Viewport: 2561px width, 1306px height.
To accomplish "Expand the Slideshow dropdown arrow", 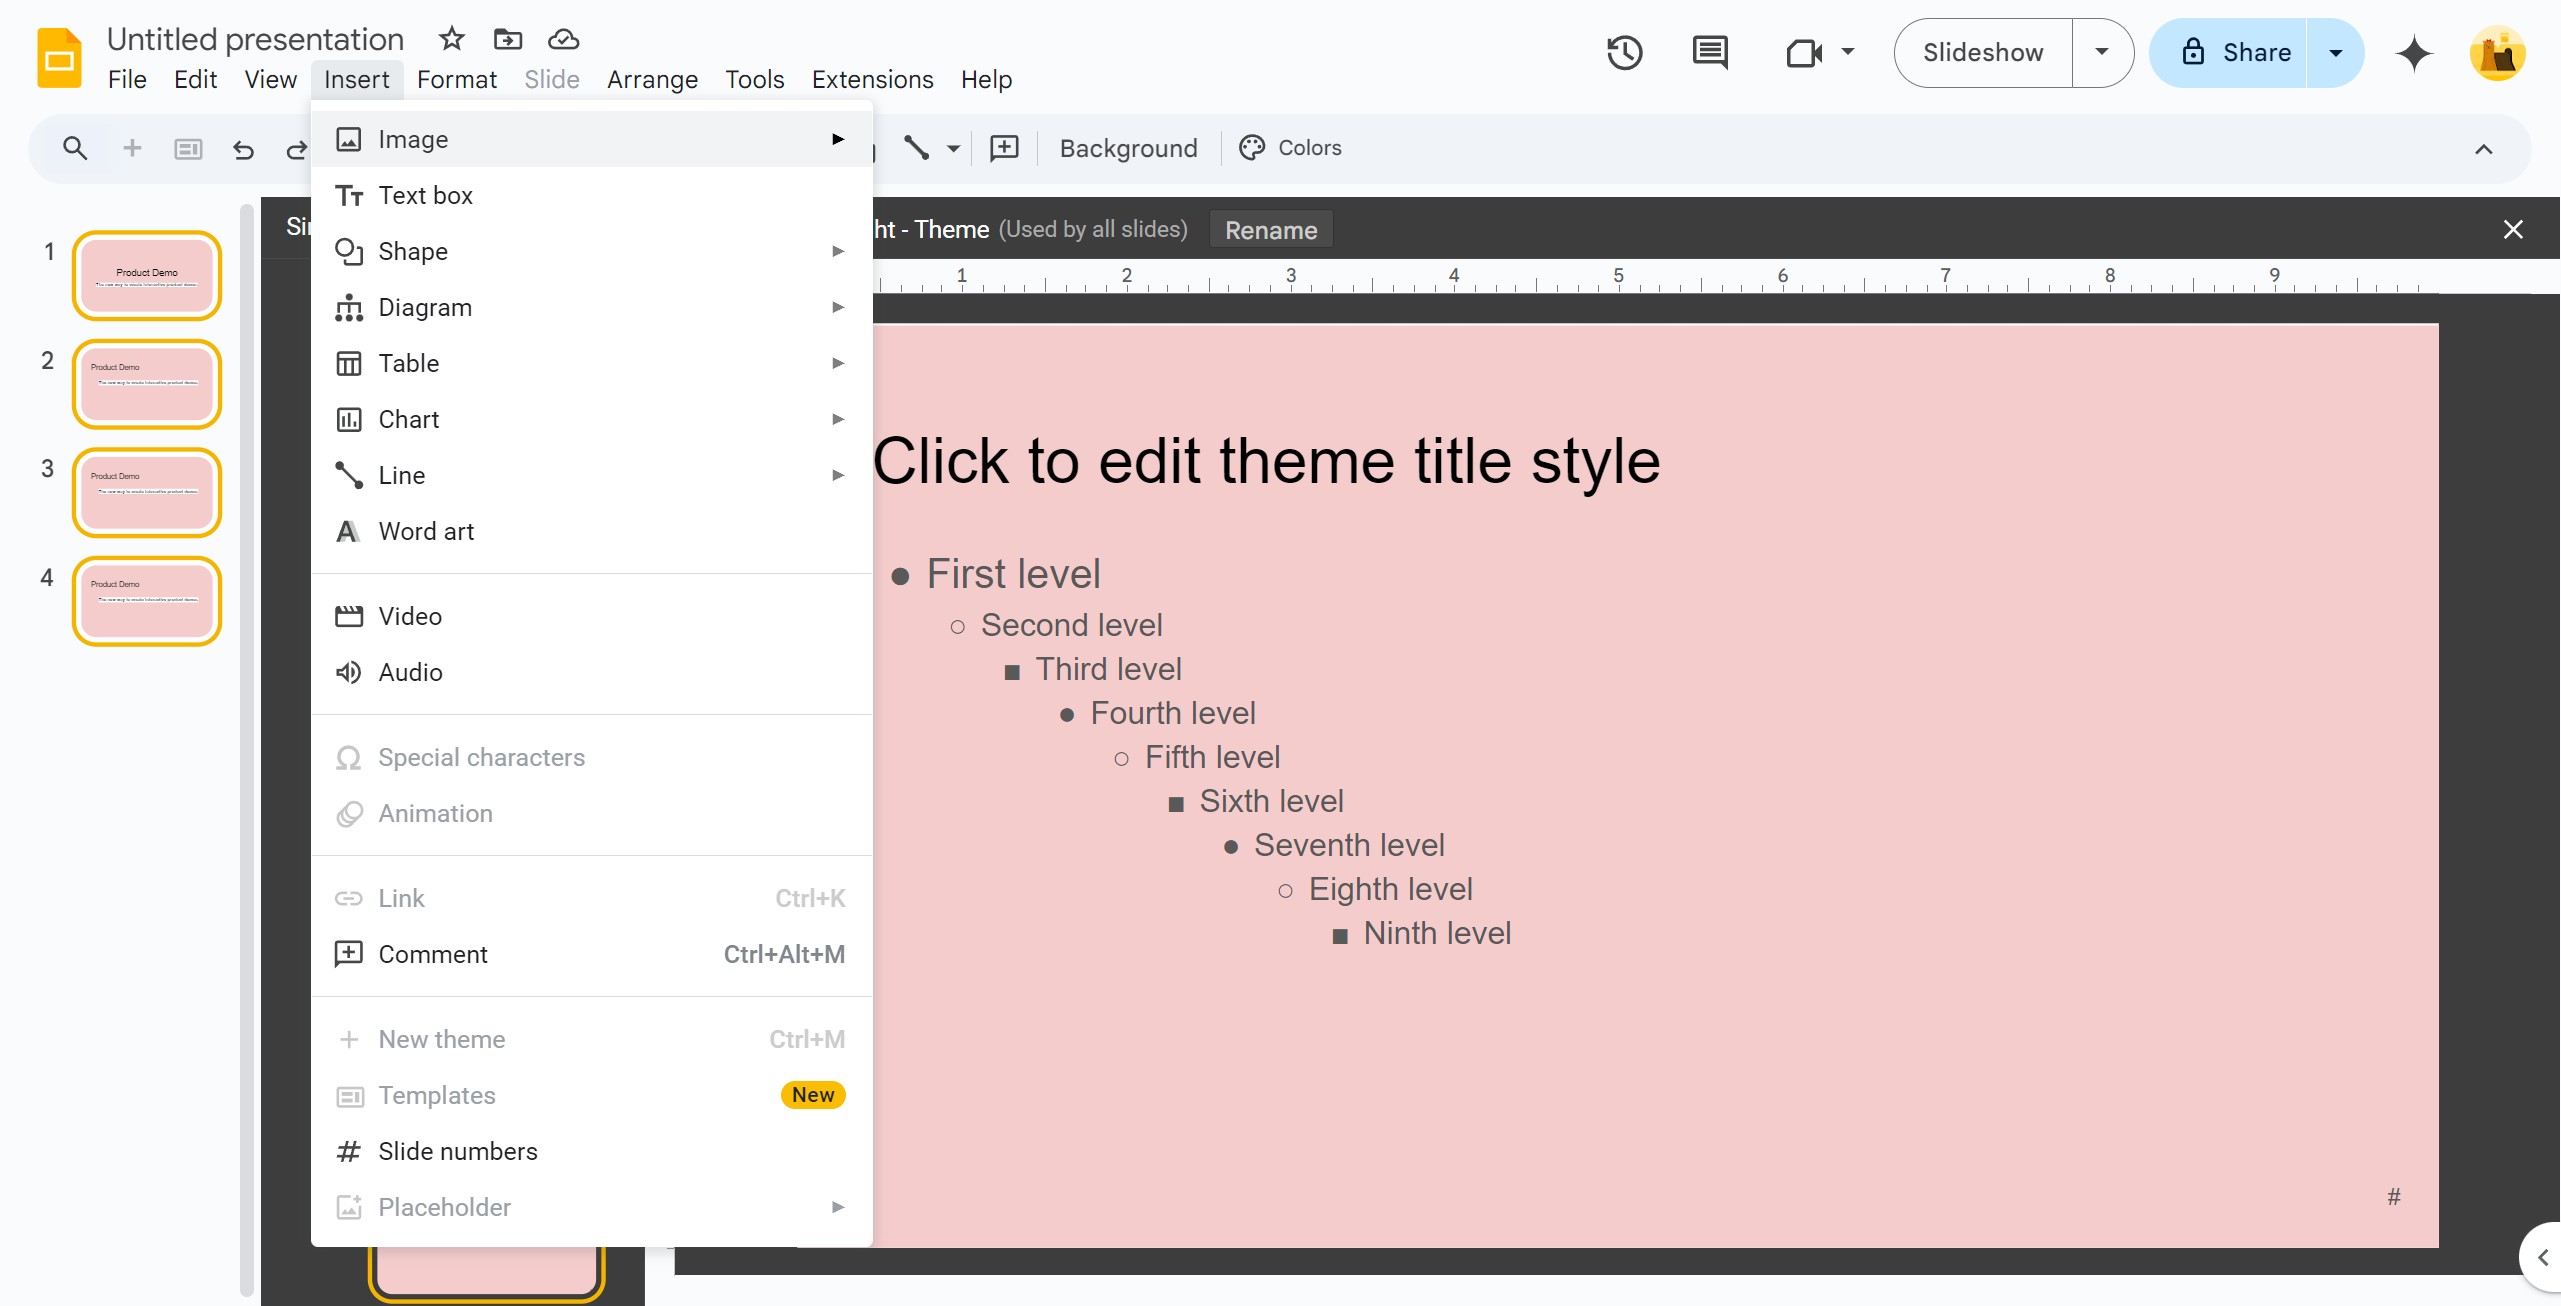I will pyautogui.click(x=2101, y=52).
